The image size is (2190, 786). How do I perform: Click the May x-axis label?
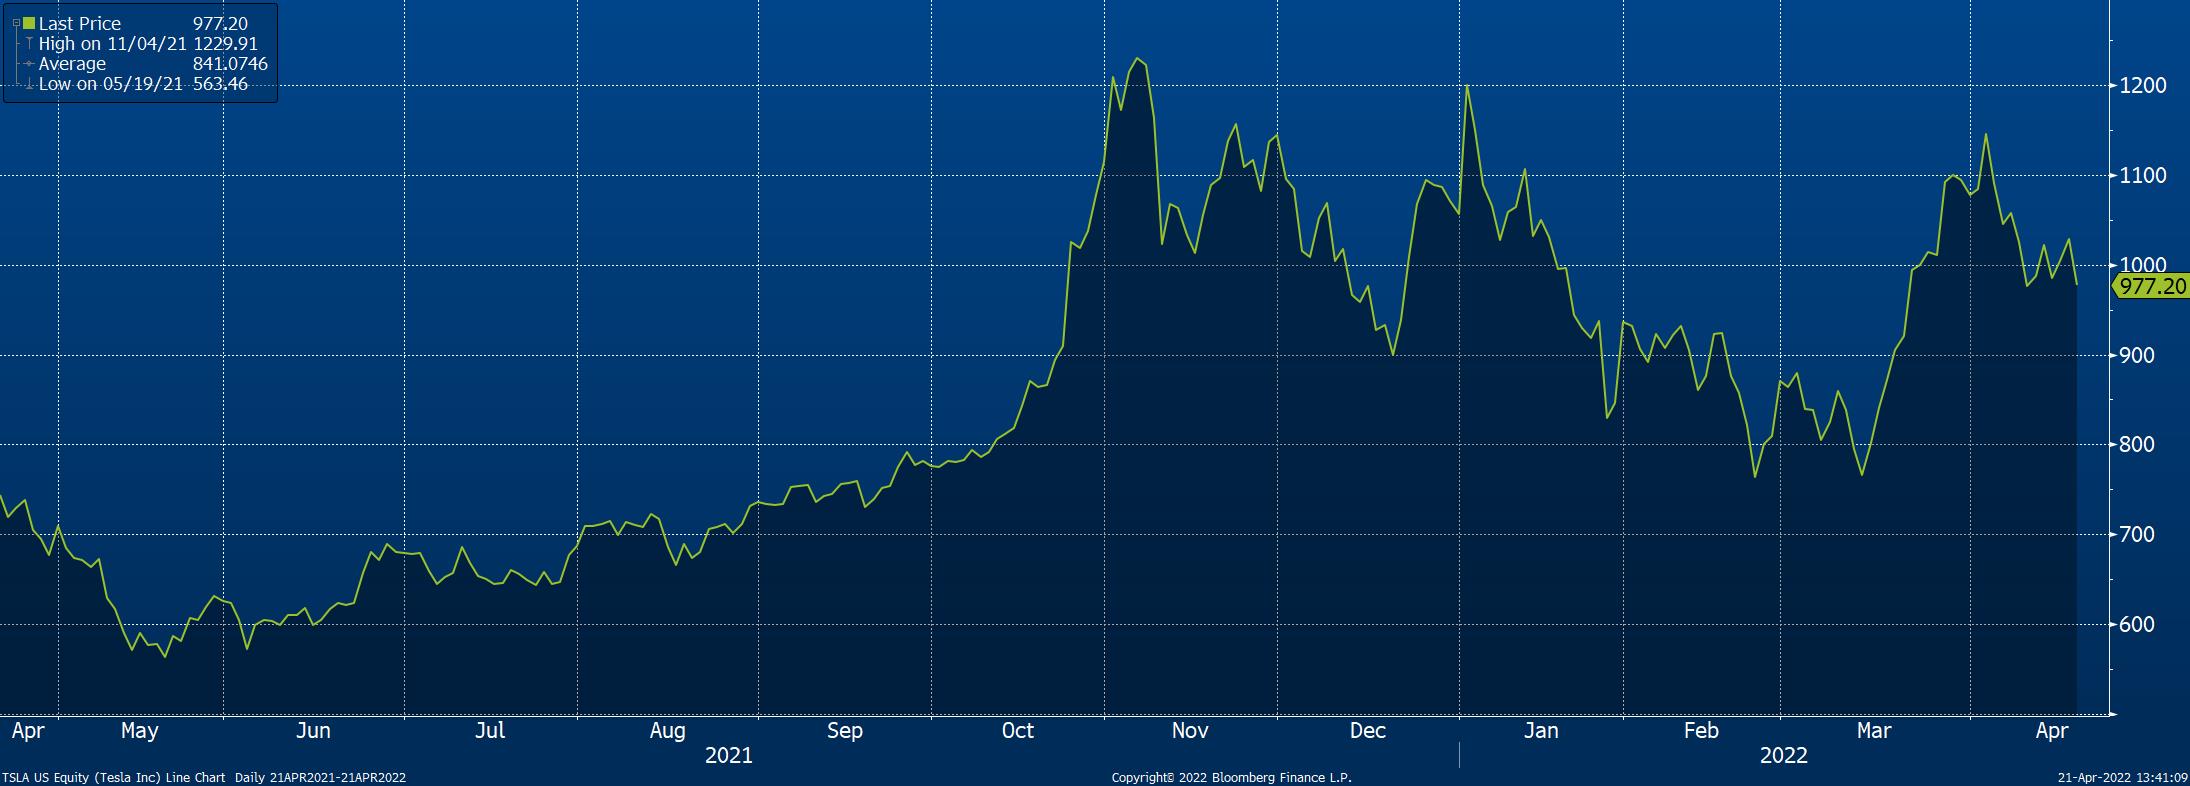tap(140, 732)
